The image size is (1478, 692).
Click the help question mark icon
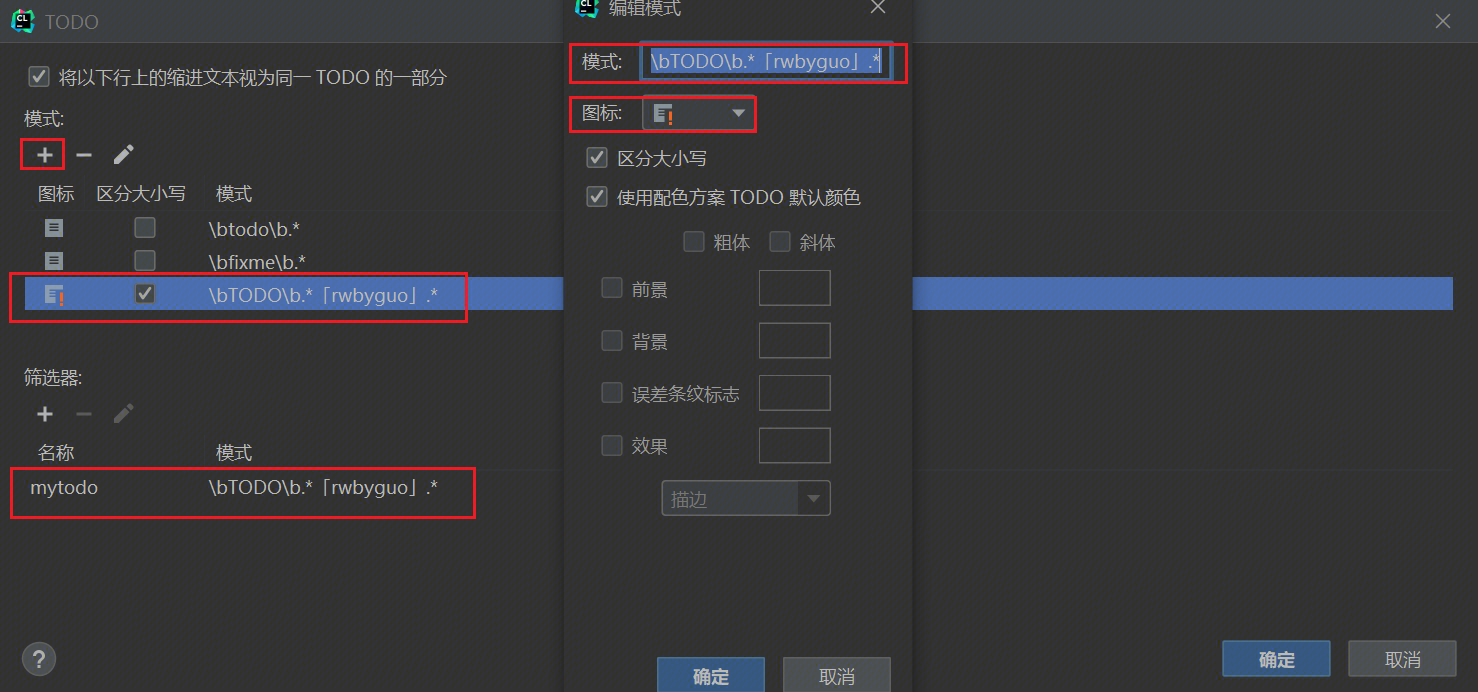coord(38,659)
